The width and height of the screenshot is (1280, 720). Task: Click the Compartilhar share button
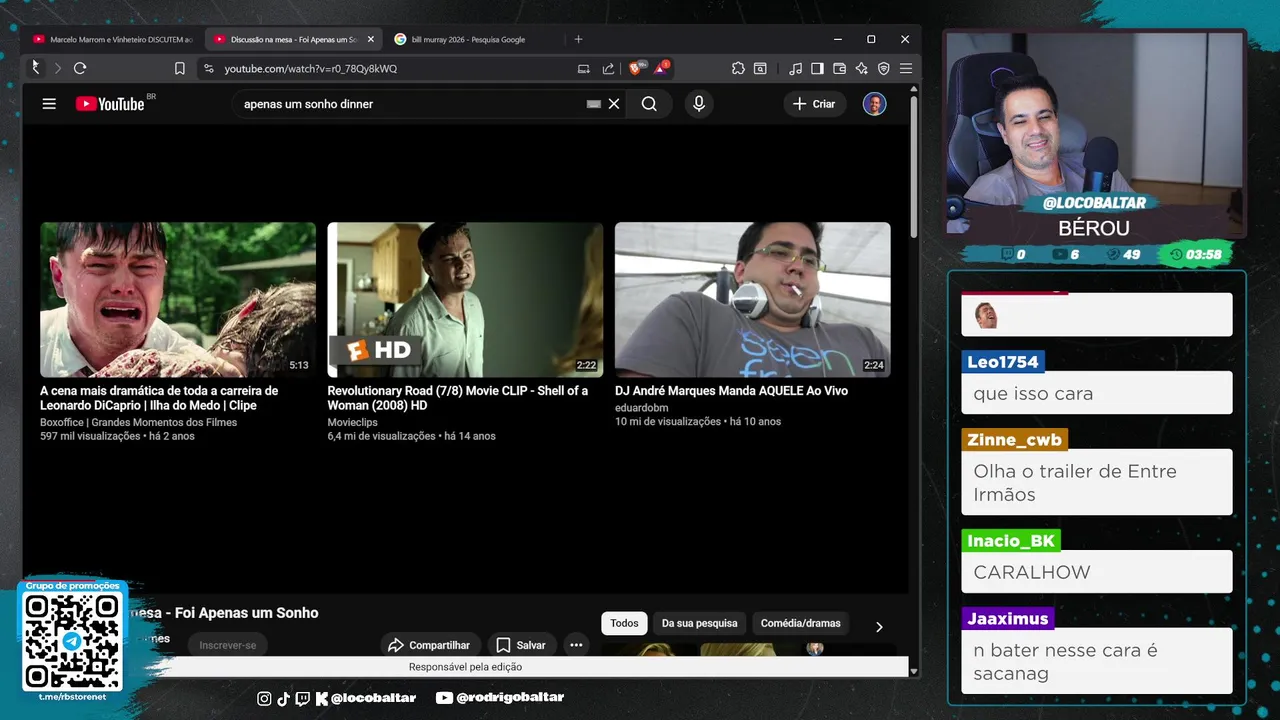point(429,645)
